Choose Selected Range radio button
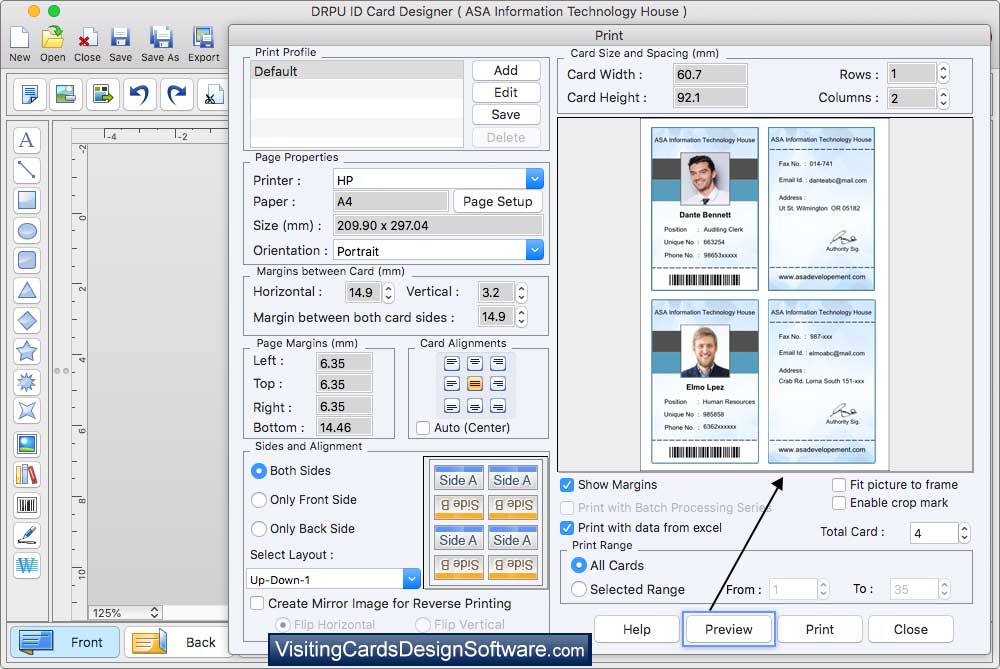Viewport: 1000px width, 669px height. point(579,589)
